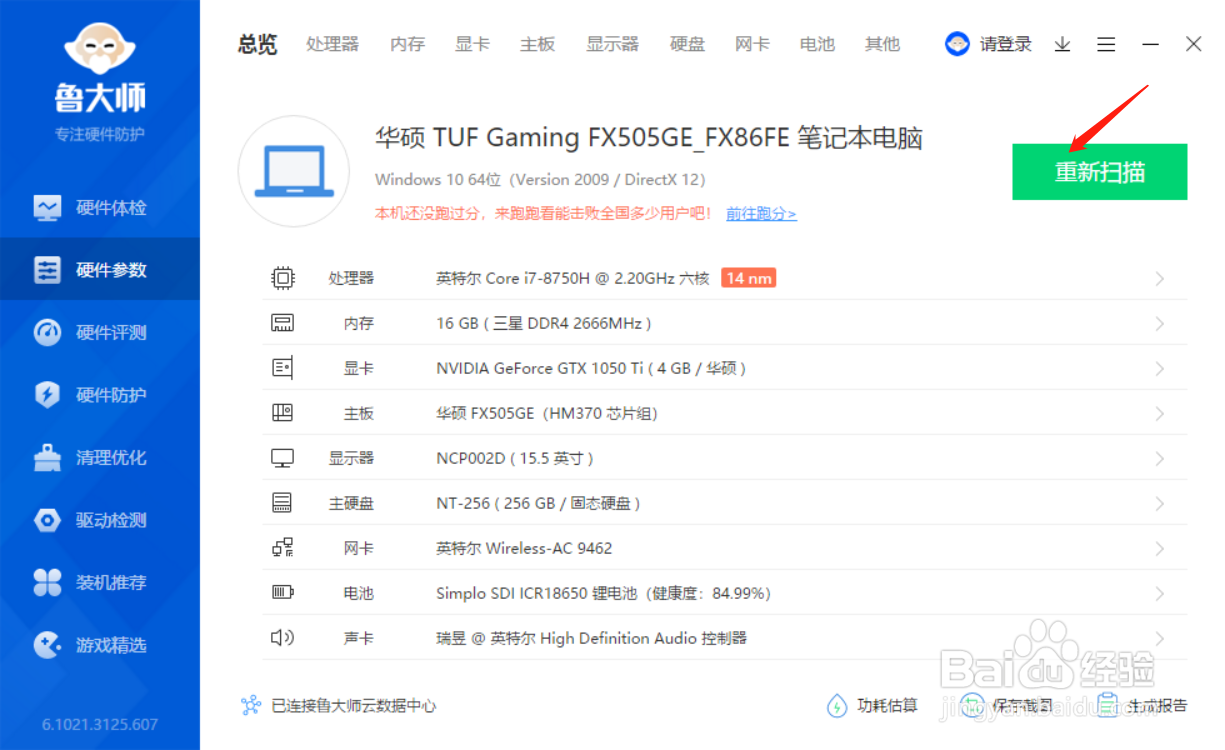Click version number 6.1021.3125.607
The width and height of the screenshot is (1225, 750).
pyautogui.click(x=100, y=724)
